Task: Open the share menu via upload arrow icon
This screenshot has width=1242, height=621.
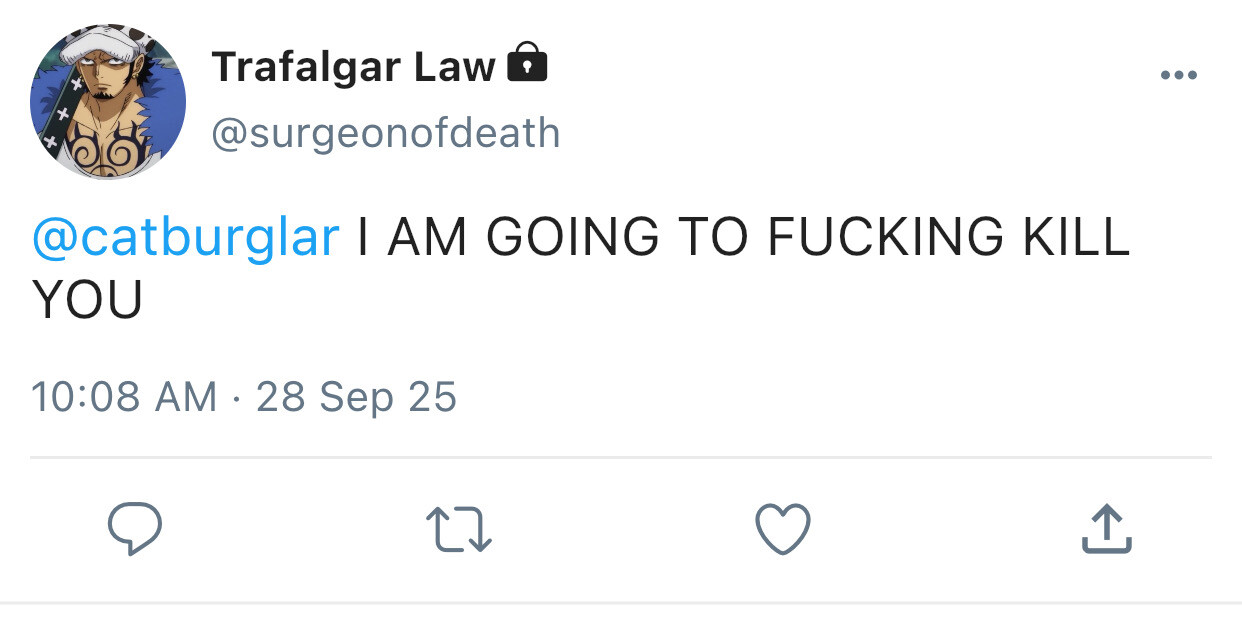Action: pyautogui.click(x=1106, y=529)
